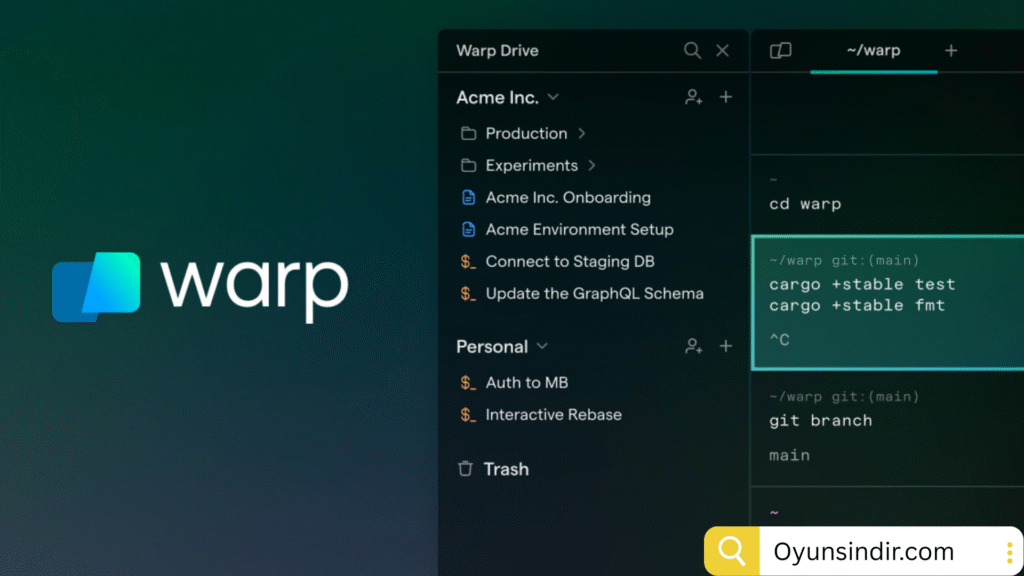Open Acme Inc. Onboarding notebook
The height and width of the screenshot is (576, 1024).
[x=567, y=197]
